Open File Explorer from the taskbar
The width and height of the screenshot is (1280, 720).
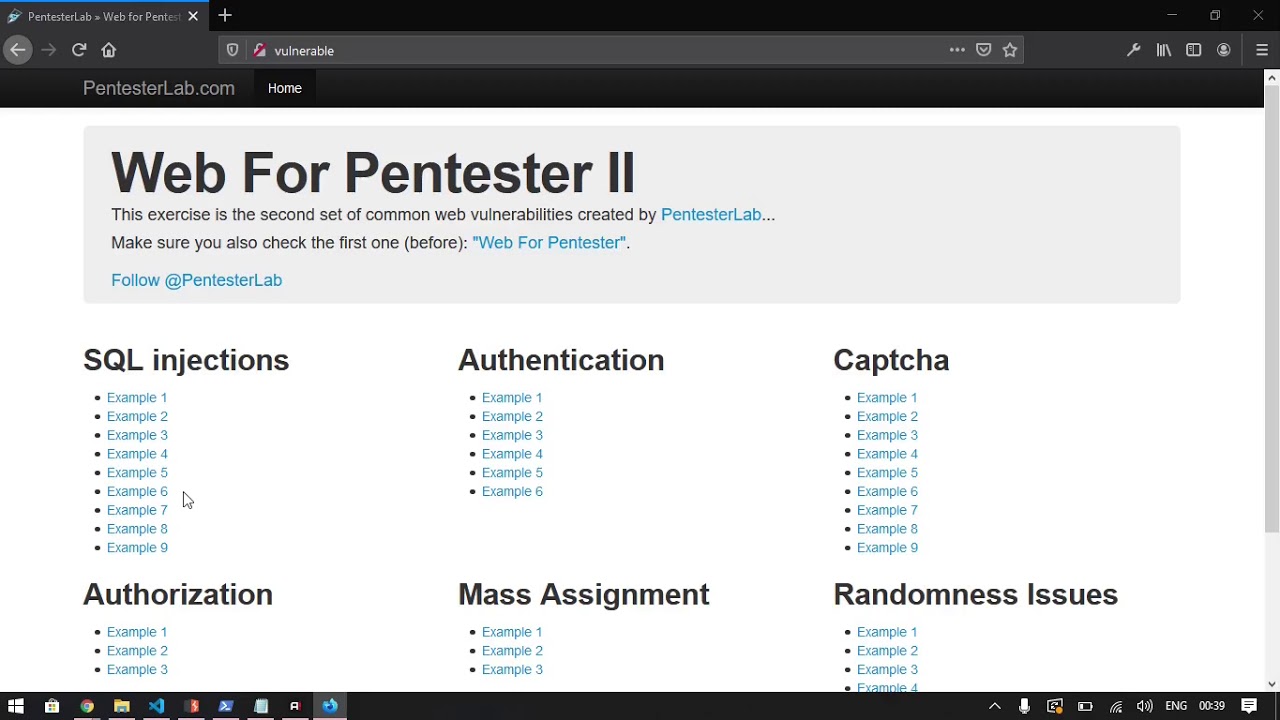coord(122,706)
